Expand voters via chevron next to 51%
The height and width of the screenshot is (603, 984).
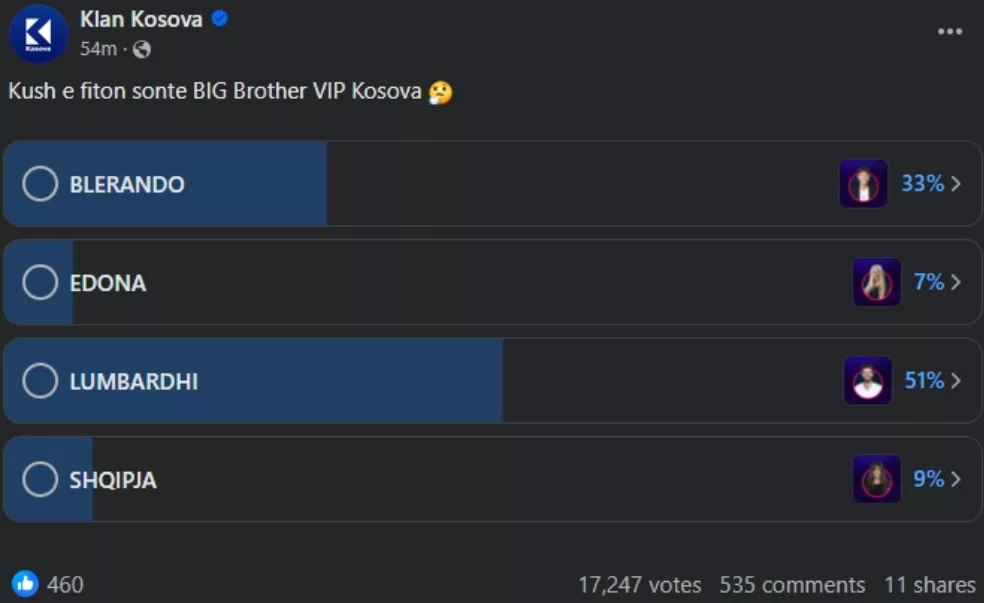[x=956, y=380]
